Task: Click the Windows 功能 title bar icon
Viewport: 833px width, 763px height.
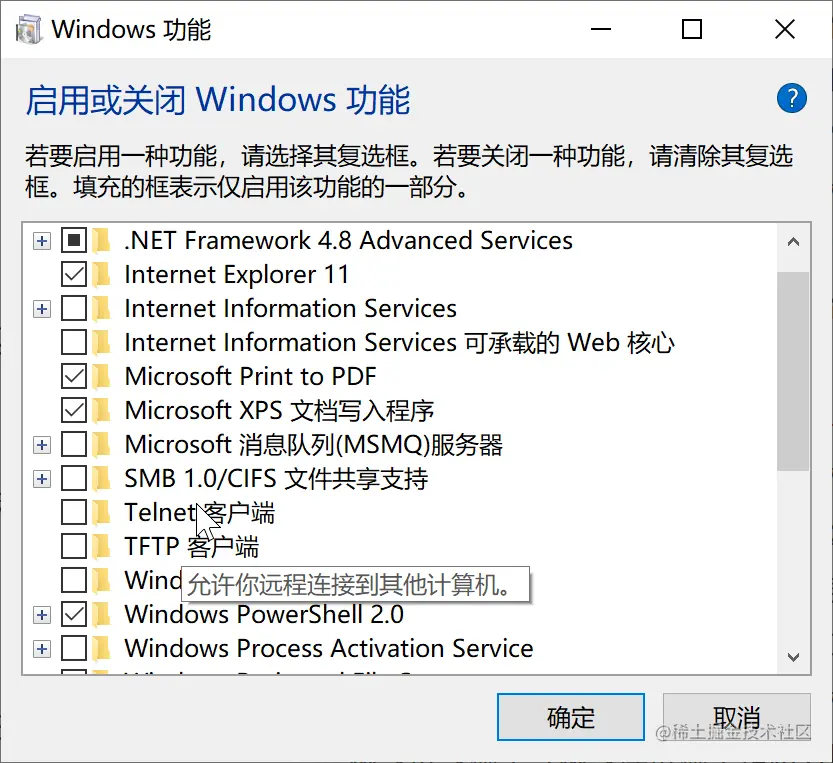Action: tap(29, 29)
